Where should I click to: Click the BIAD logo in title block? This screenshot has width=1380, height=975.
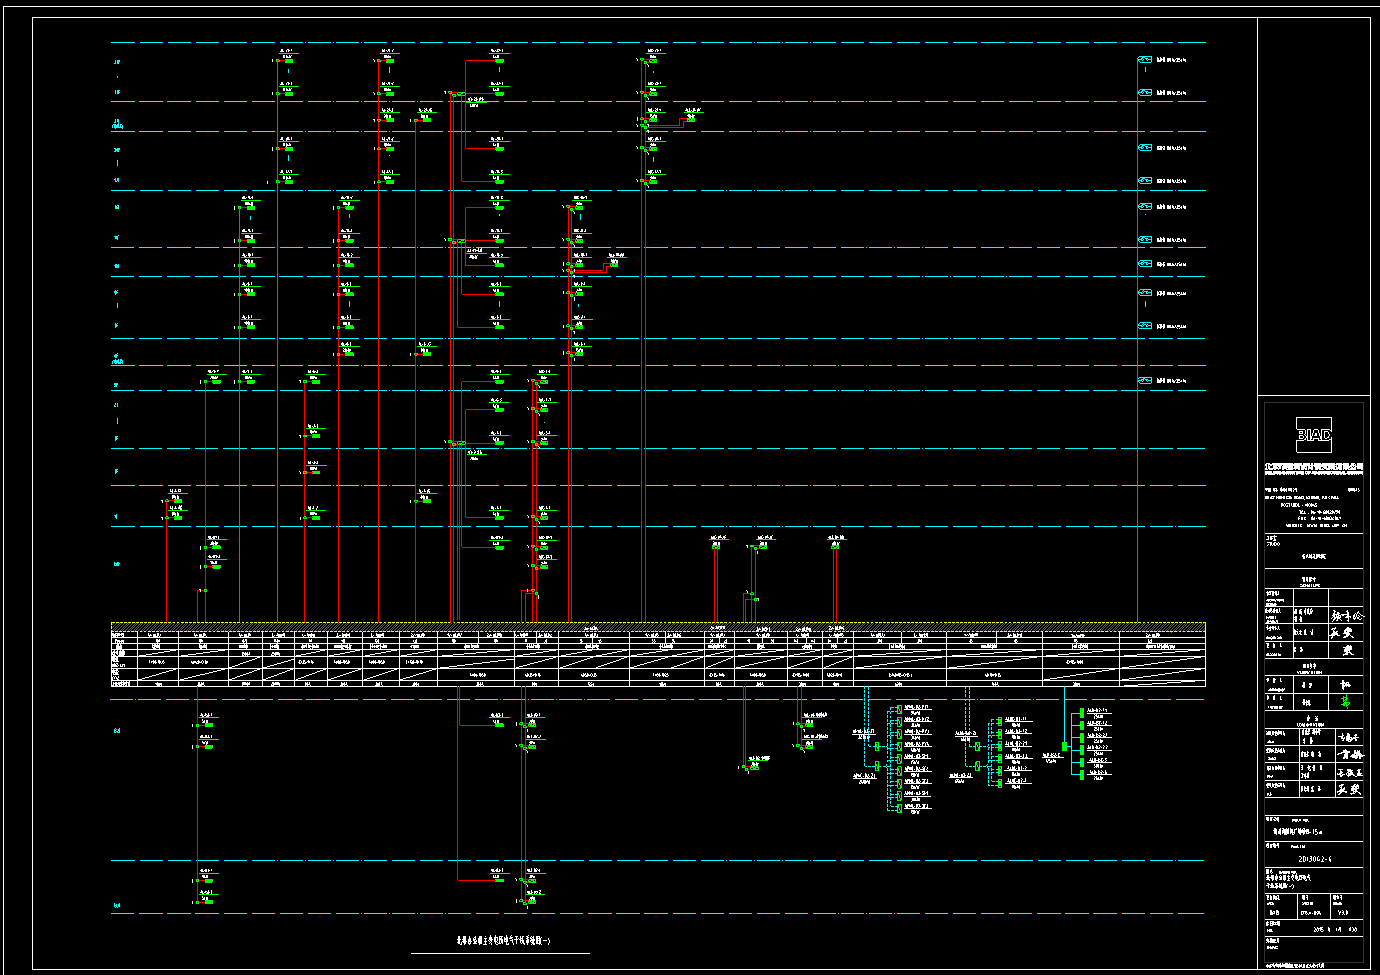click(x=1313, y=434)
